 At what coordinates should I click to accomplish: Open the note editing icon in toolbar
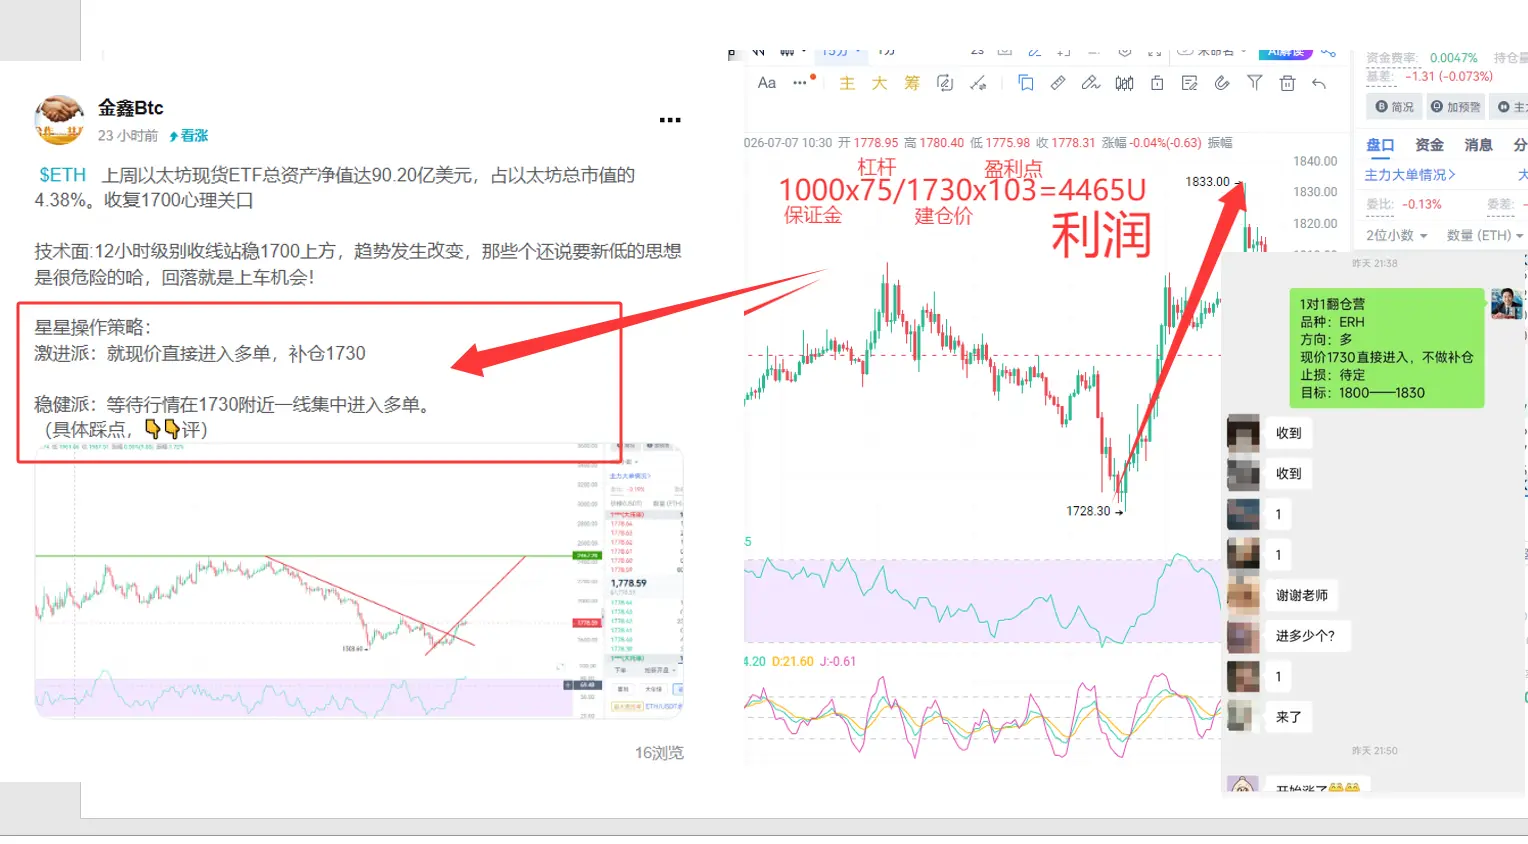(1189, 83)
